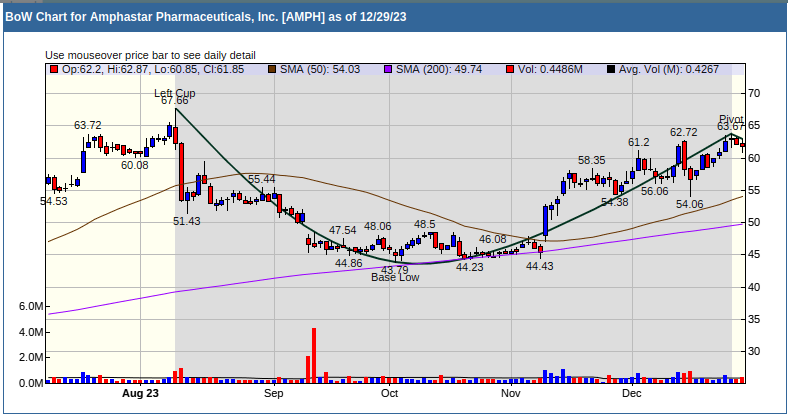
Task: Click the purple SMA (200) legend swatch
Action: pyautogui.click(x=388, y=69)
